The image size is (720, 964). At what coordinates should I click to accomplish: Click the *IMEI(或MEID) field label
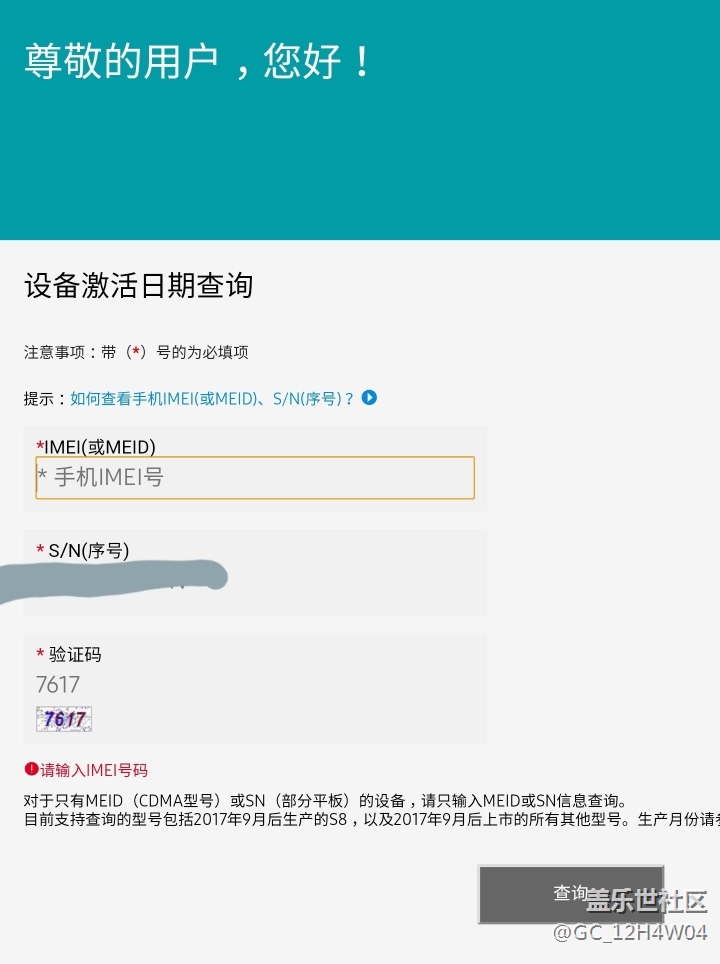tap(96, 447)
